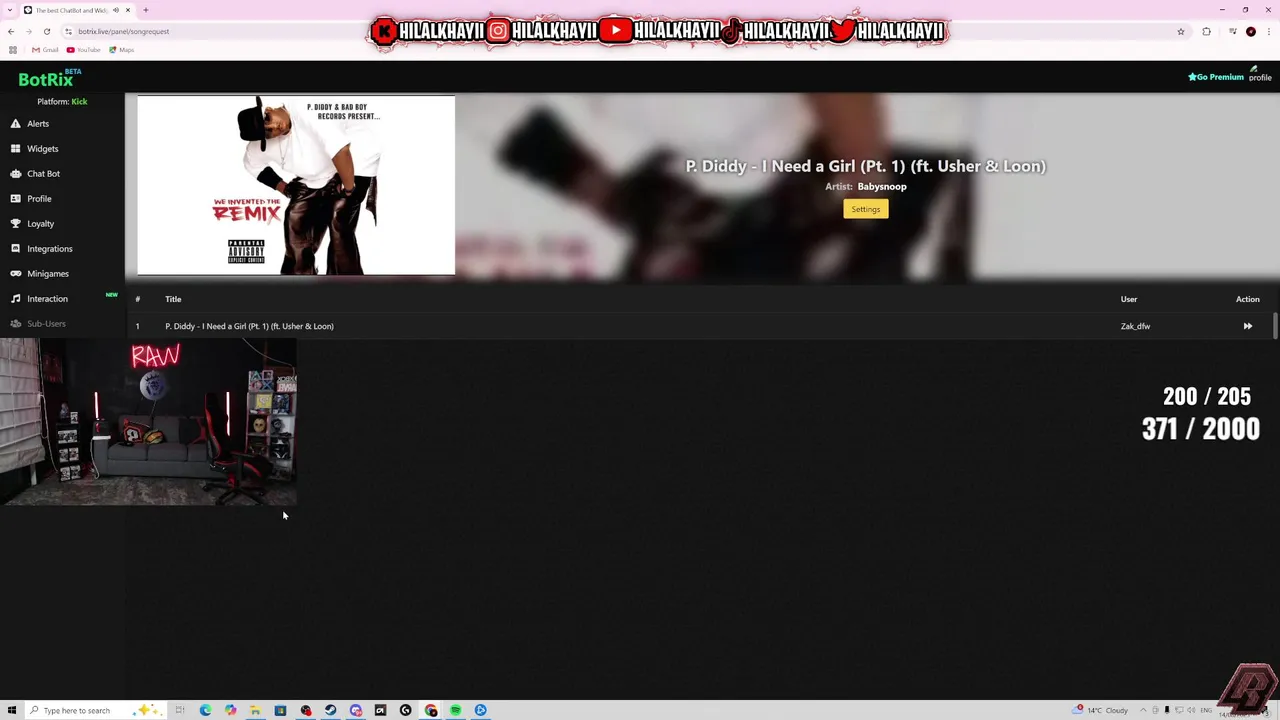Click the Action column header
The height and width of the screenshot is (720, 1280).
tap(1247, 299)
